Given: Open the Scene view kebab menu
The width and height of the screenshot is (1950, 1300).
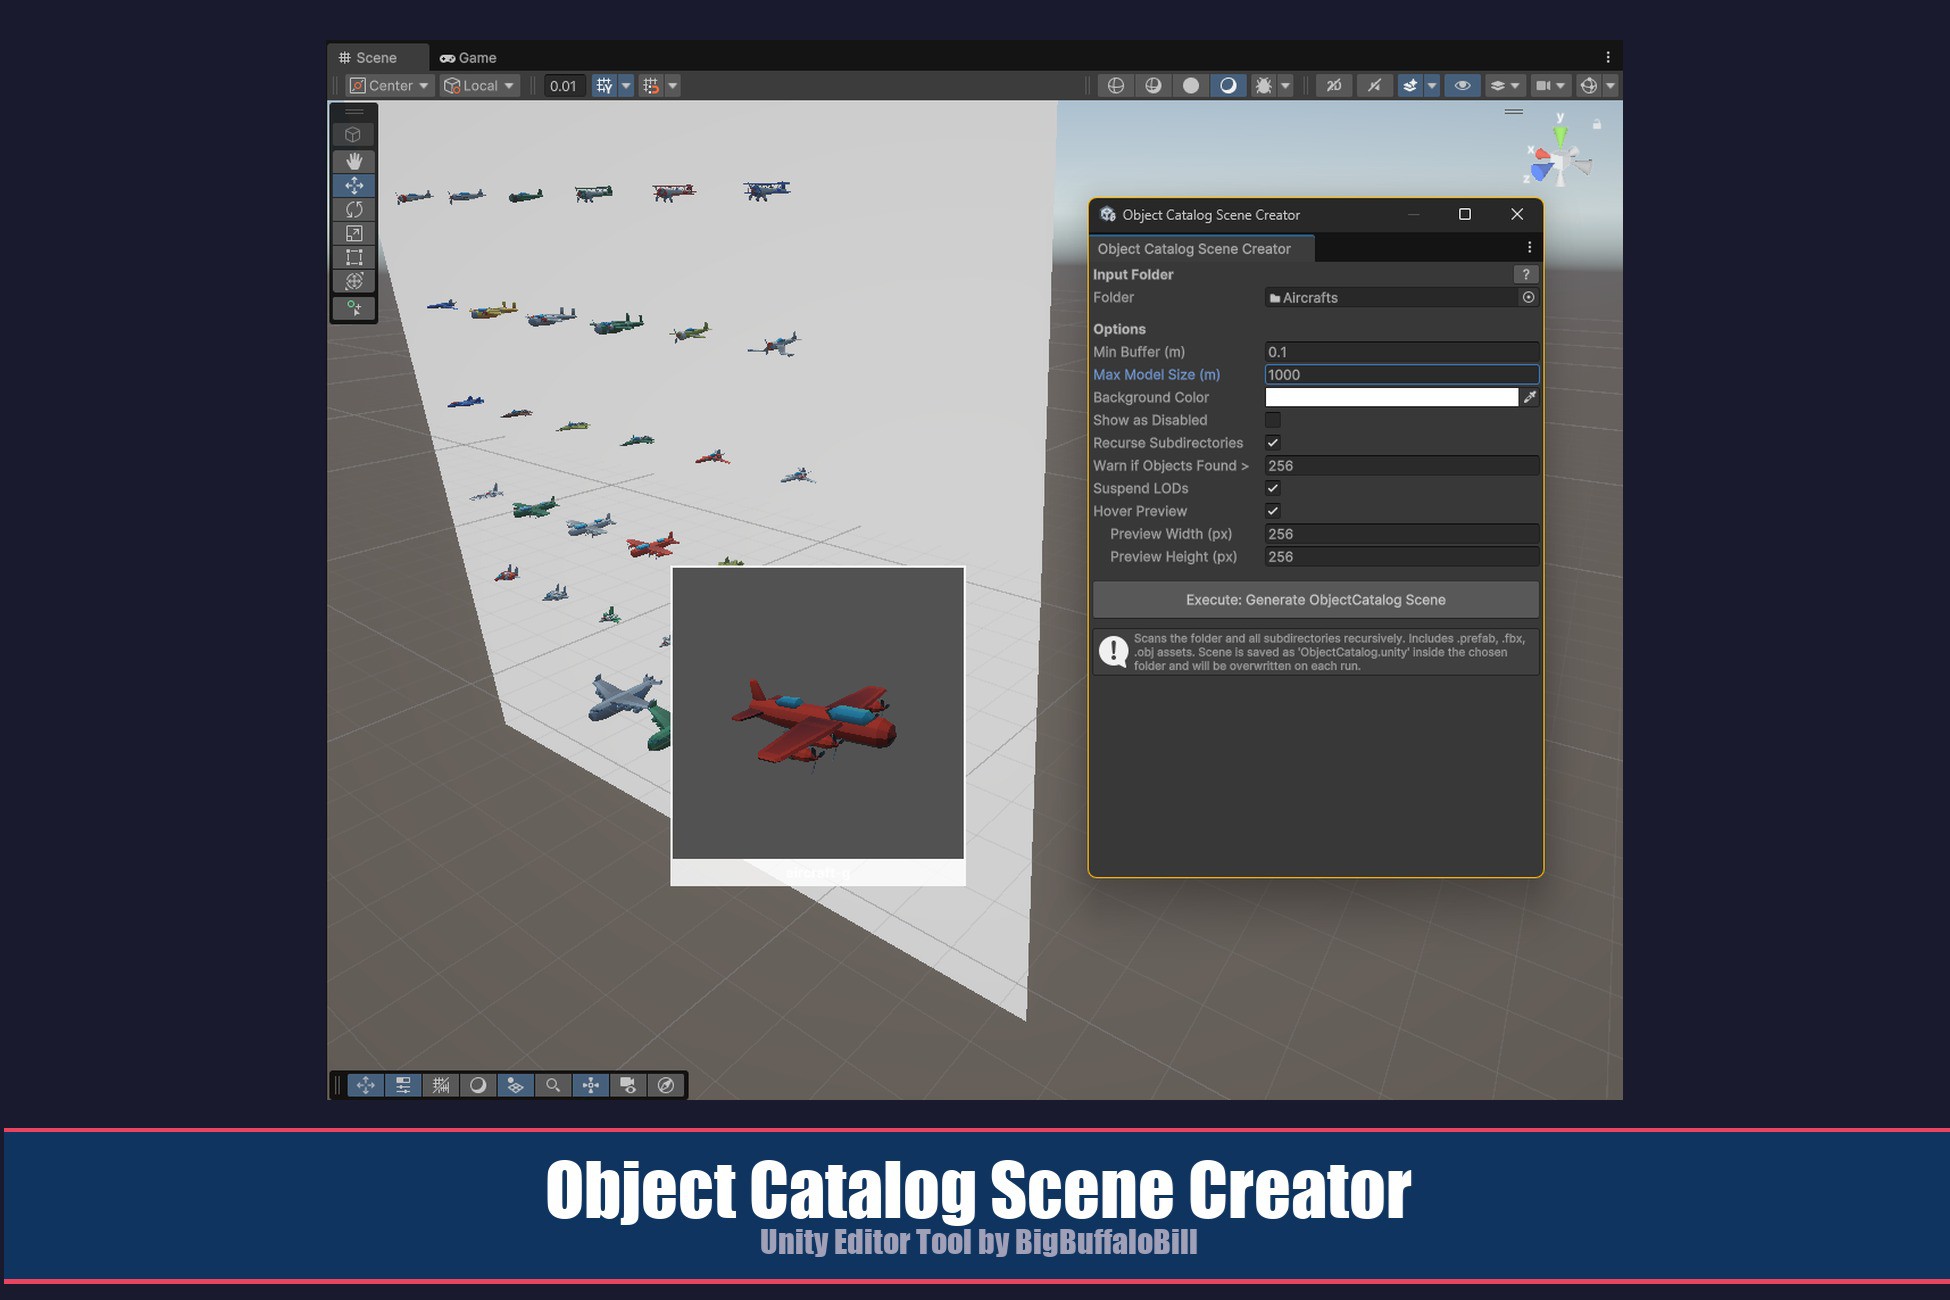Looking at the screenshot, I should 1608,58.
